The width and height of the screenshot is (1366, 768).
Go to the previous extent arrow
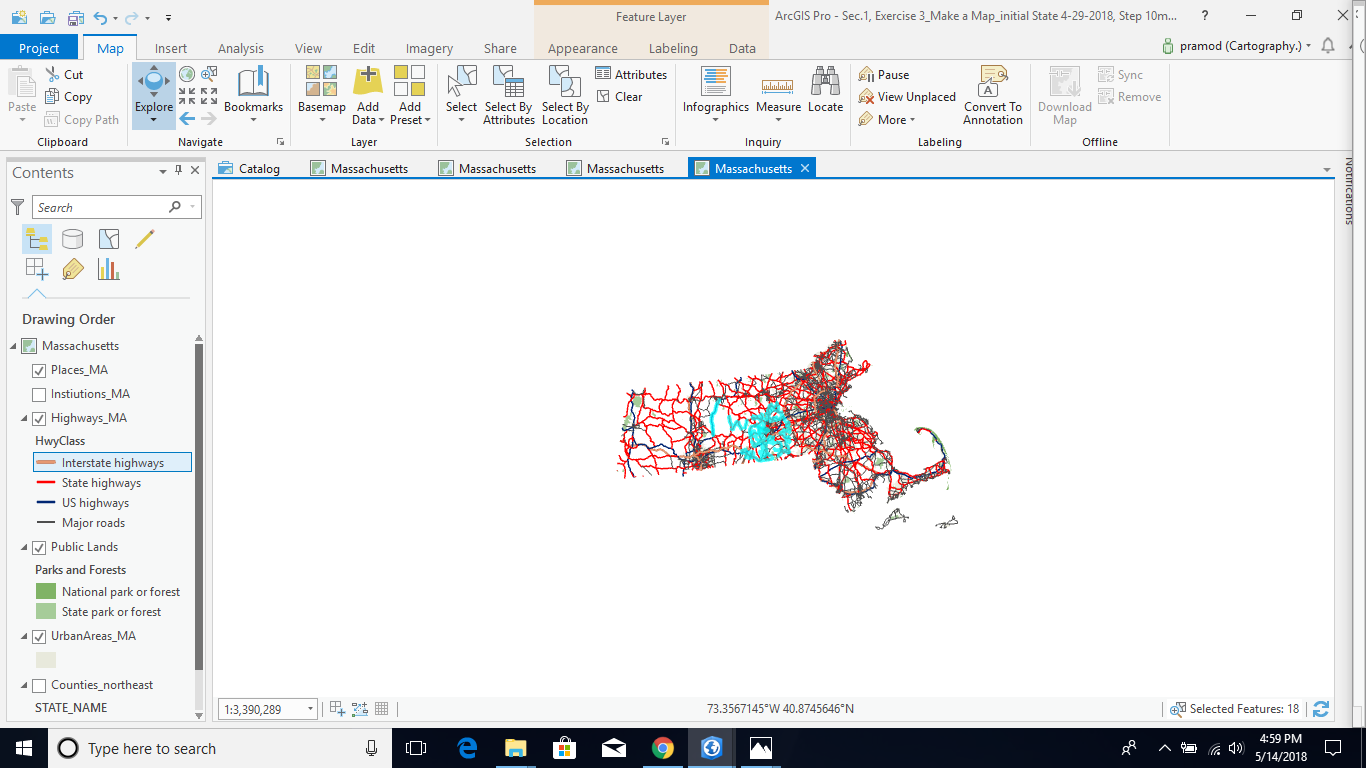tap(187, 119)
